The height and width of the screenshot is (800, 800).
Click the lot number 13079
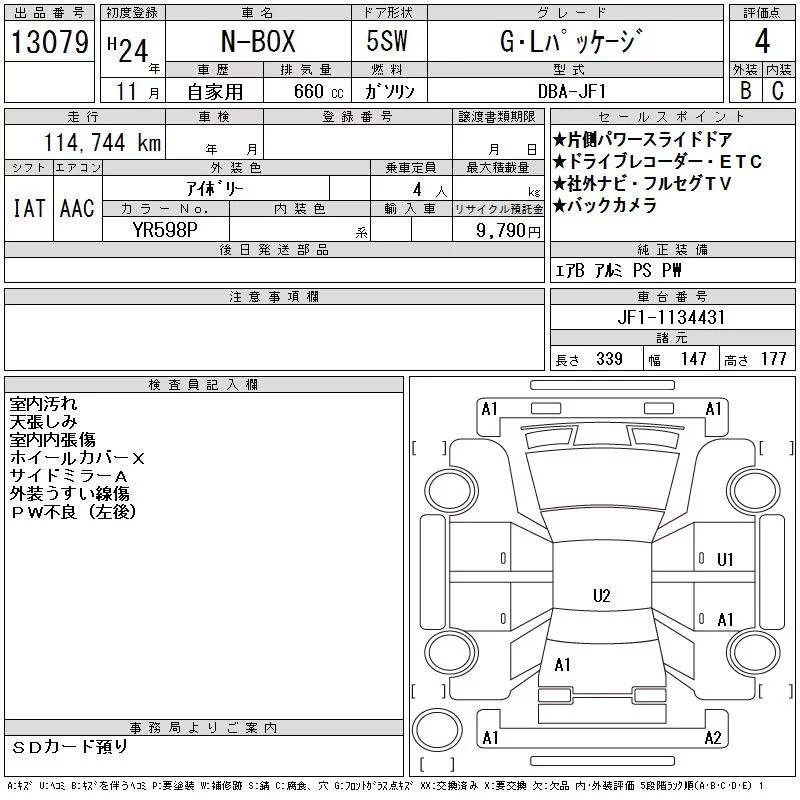coord(49,42)
